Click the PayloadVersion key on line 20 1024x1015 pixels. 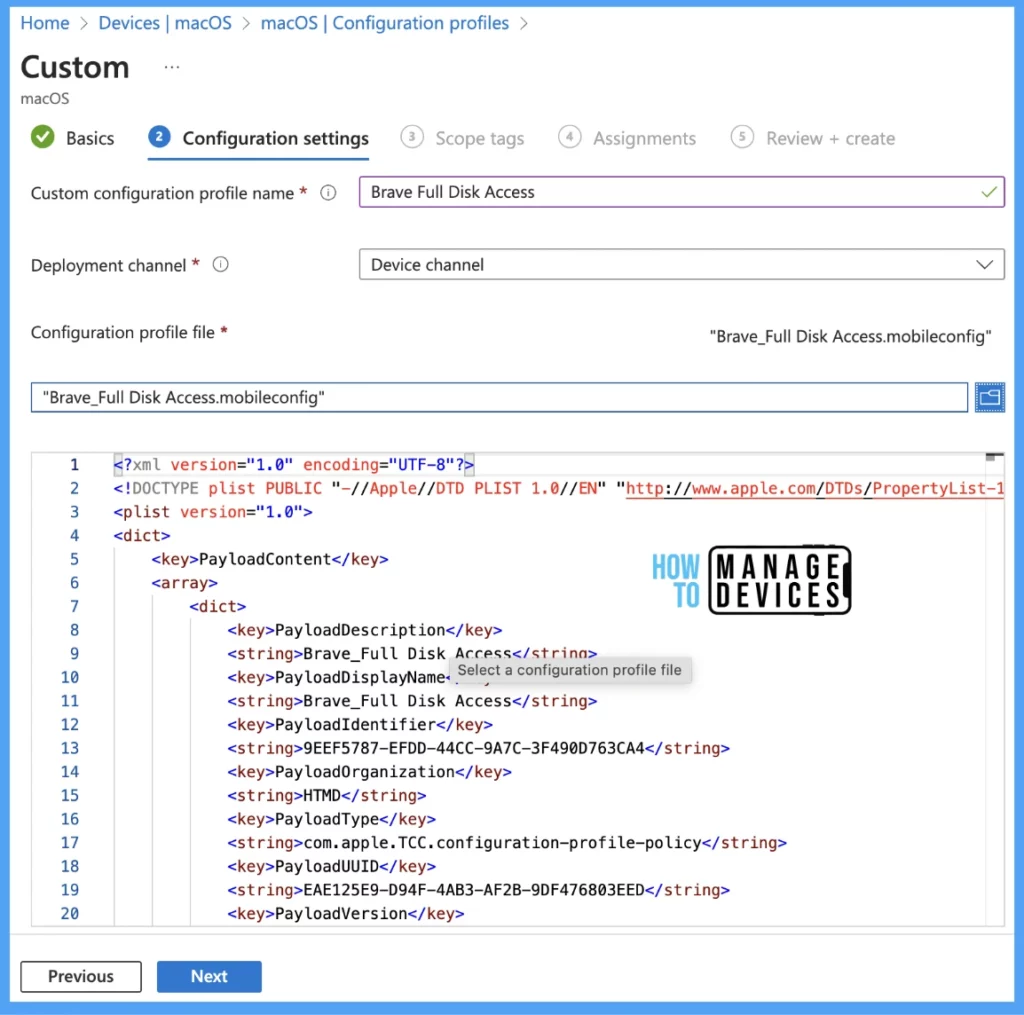click(345, 913)
